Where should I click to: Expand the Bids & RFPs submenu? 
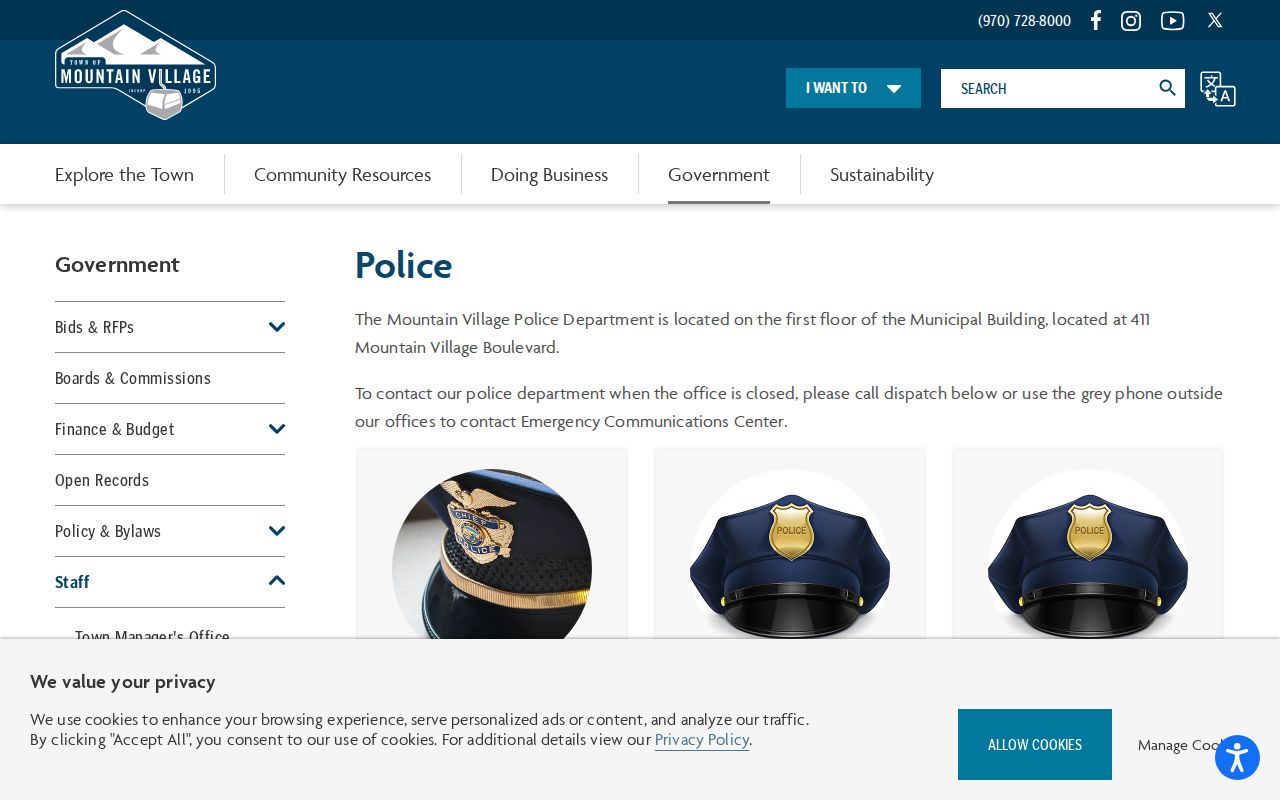coord(277,327)
